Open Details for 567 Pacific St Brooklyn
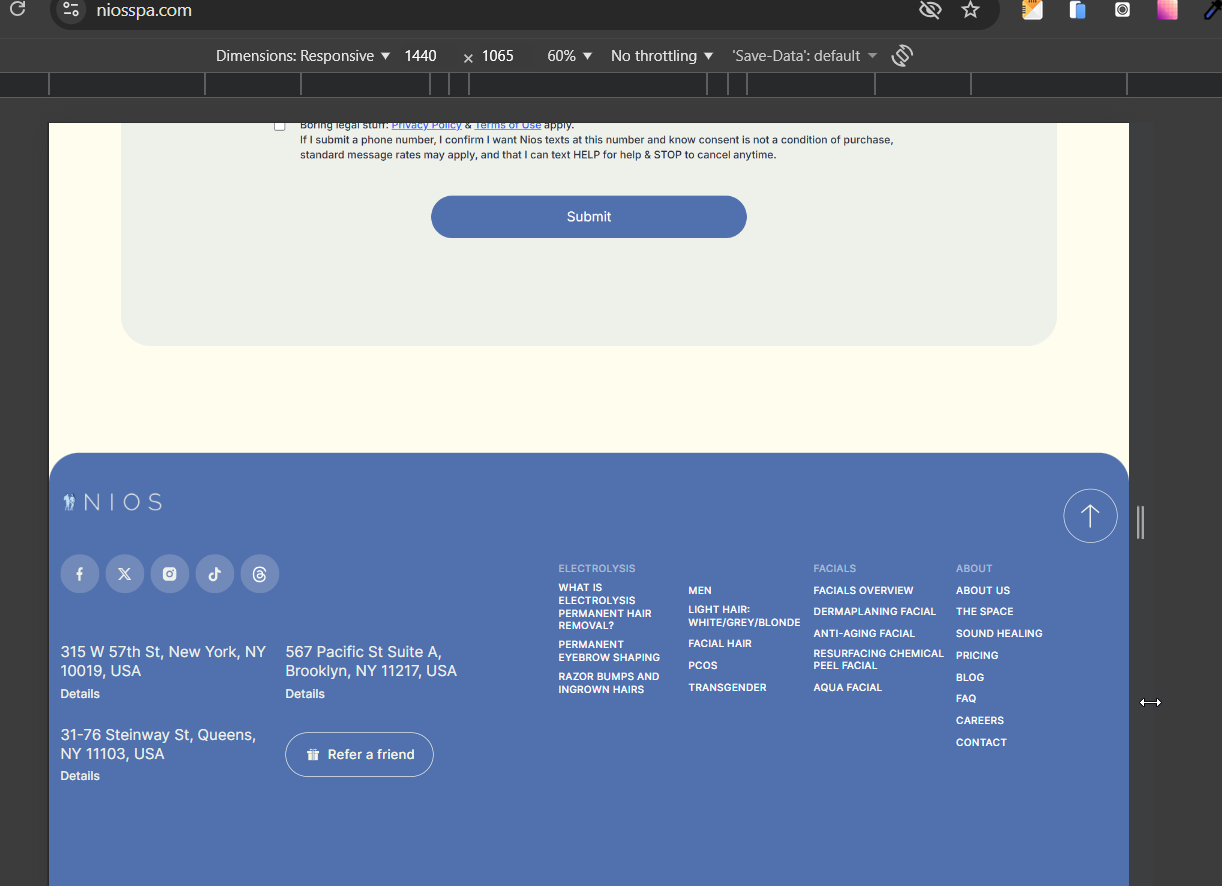Viewport: 1222px width, 886px height. click(305, 694)
